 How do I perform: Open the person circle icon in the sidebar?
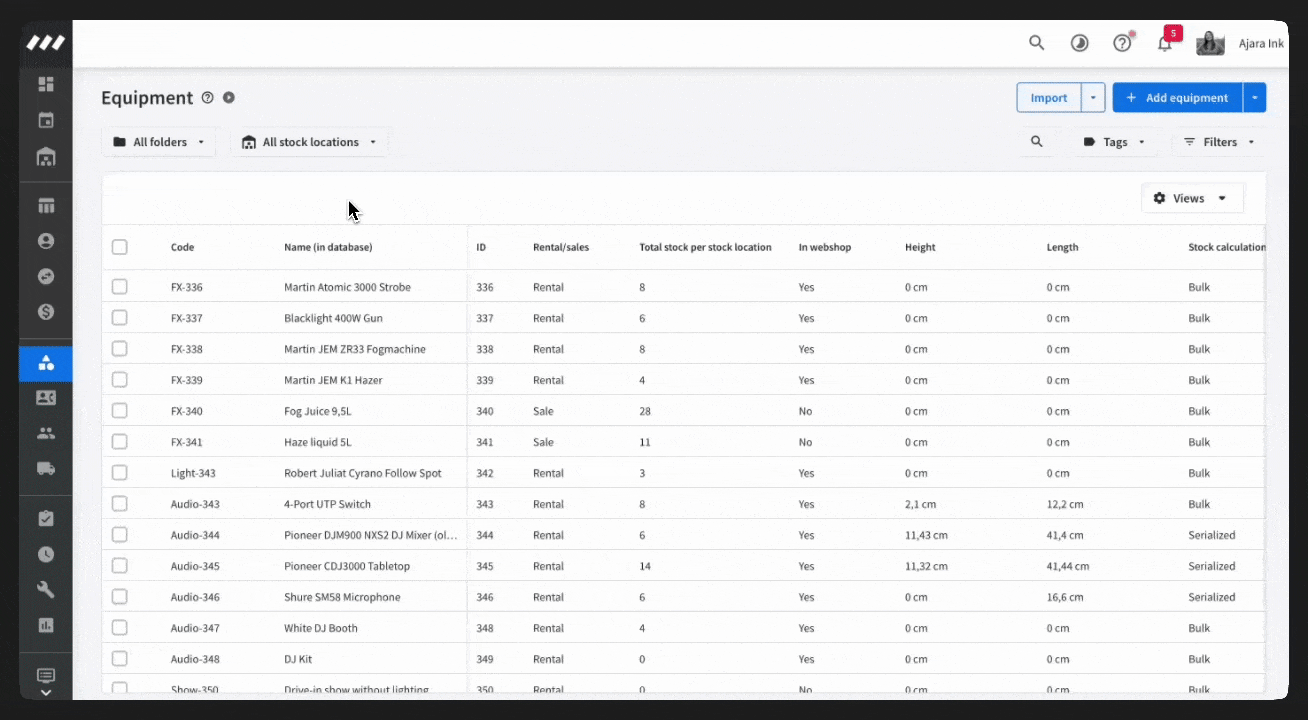(46, 241)
